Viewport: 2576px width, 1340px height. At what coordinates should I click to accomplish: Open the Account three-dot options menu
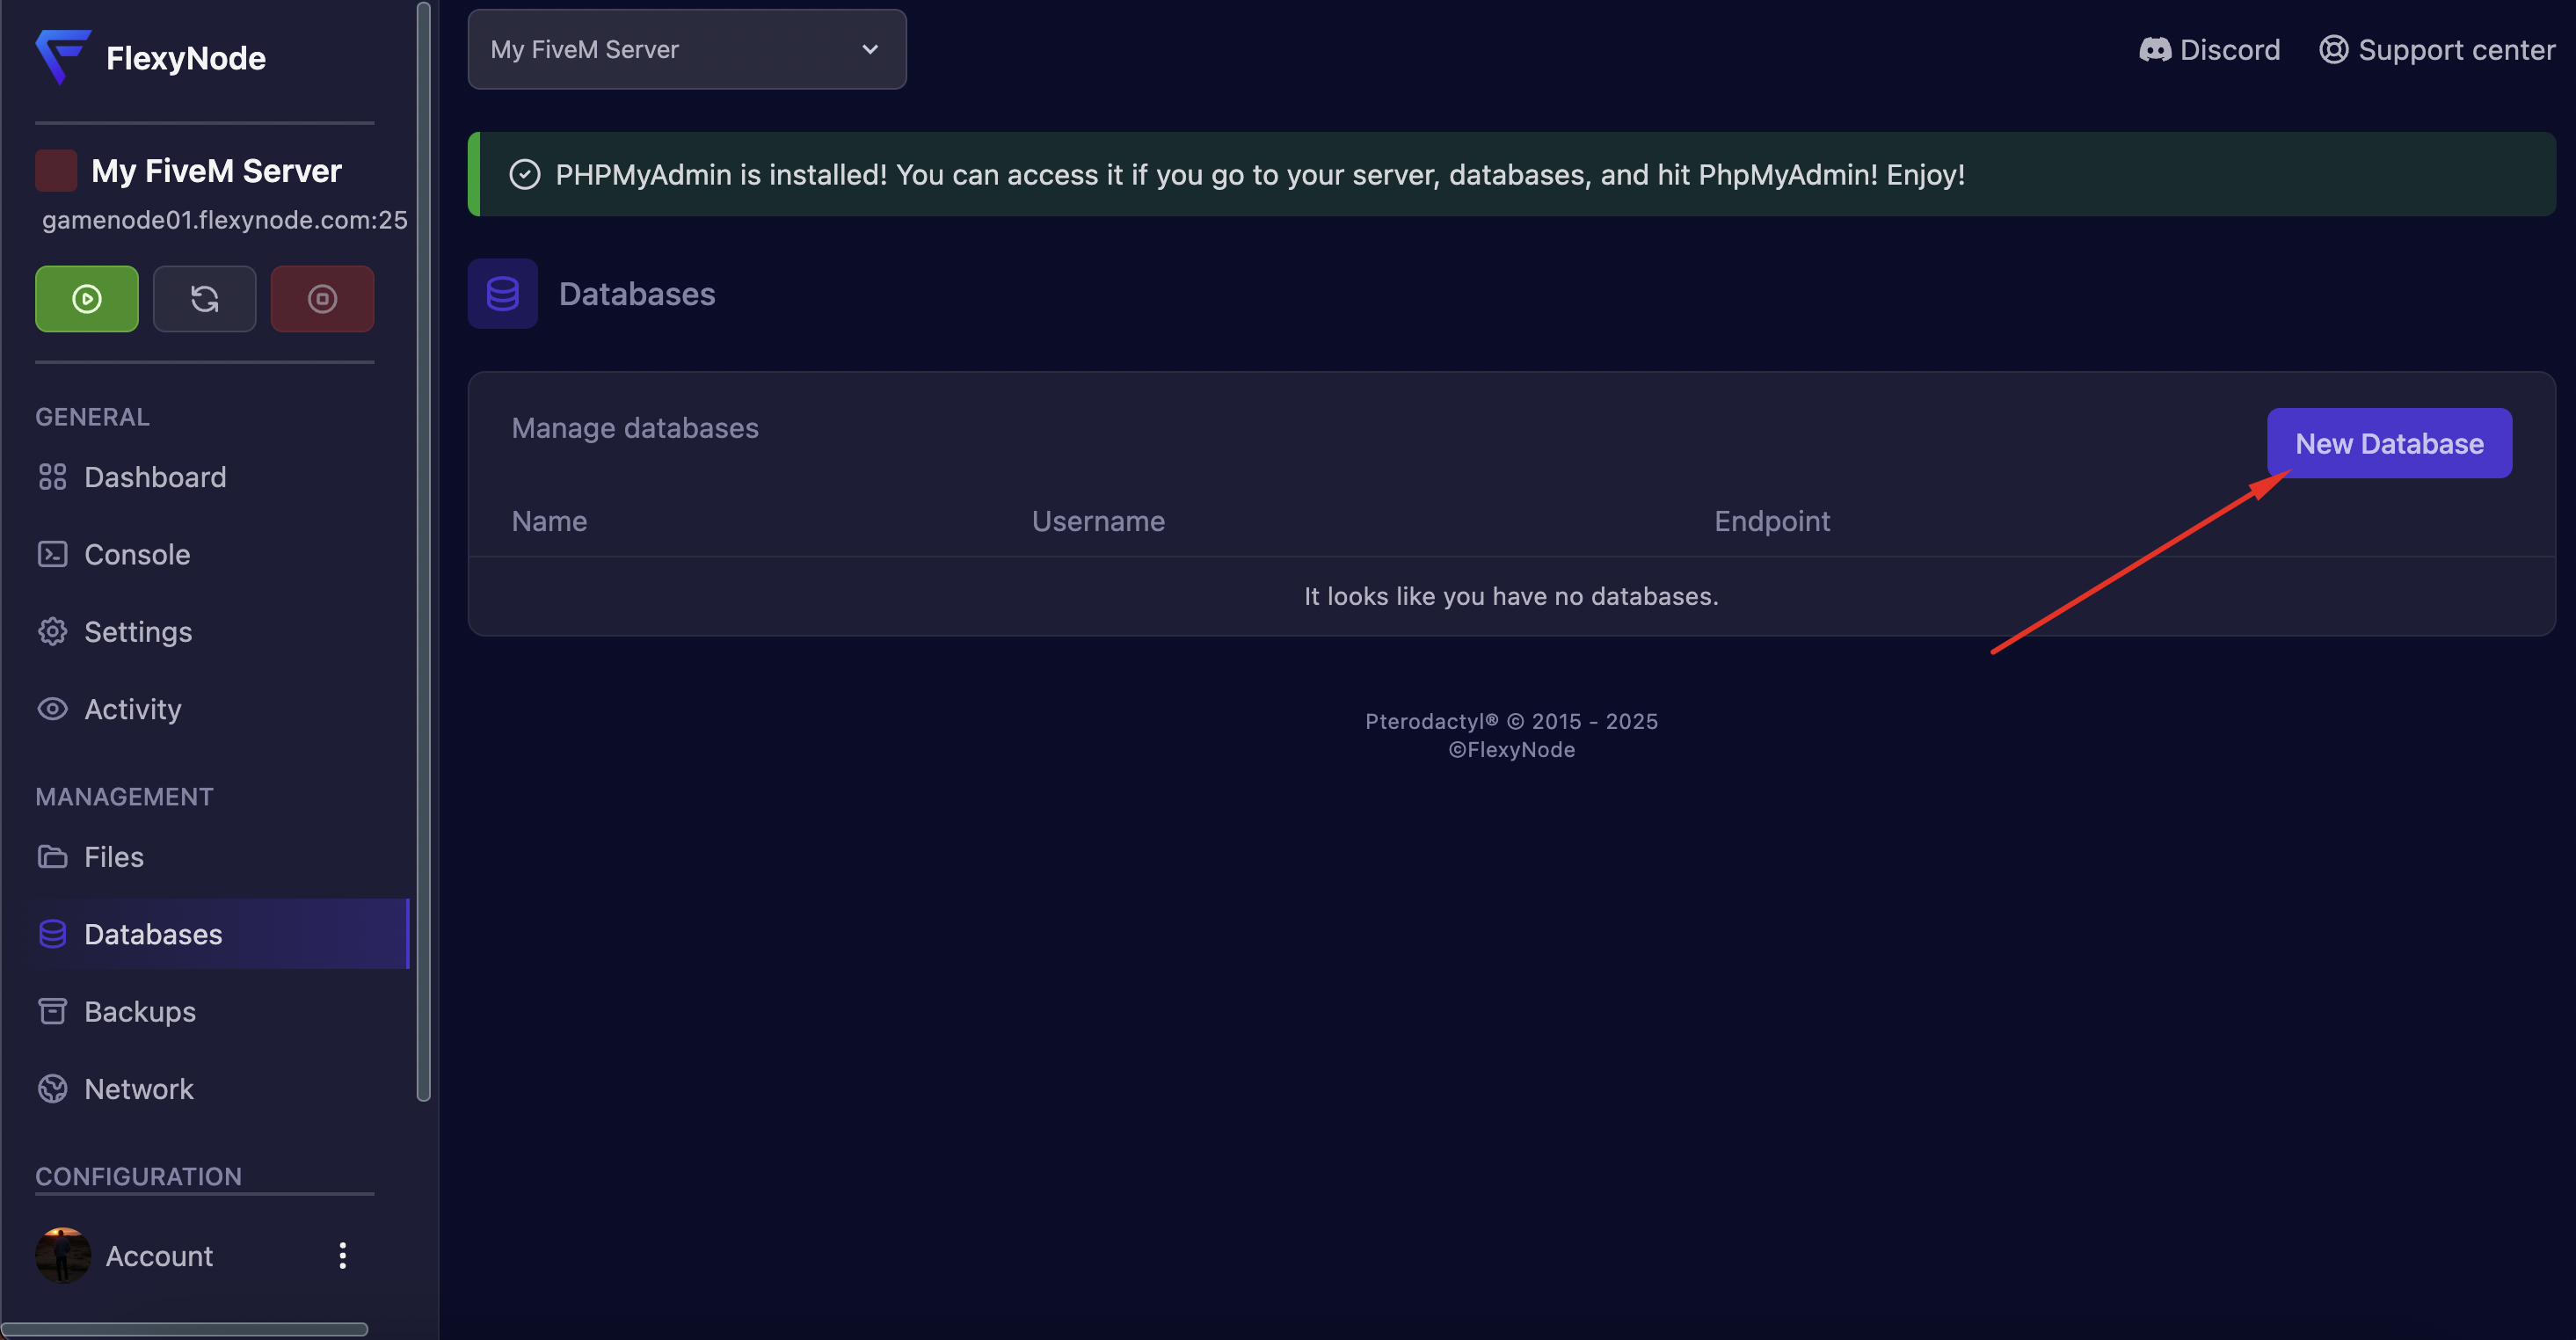click(x=342, y=1255)
